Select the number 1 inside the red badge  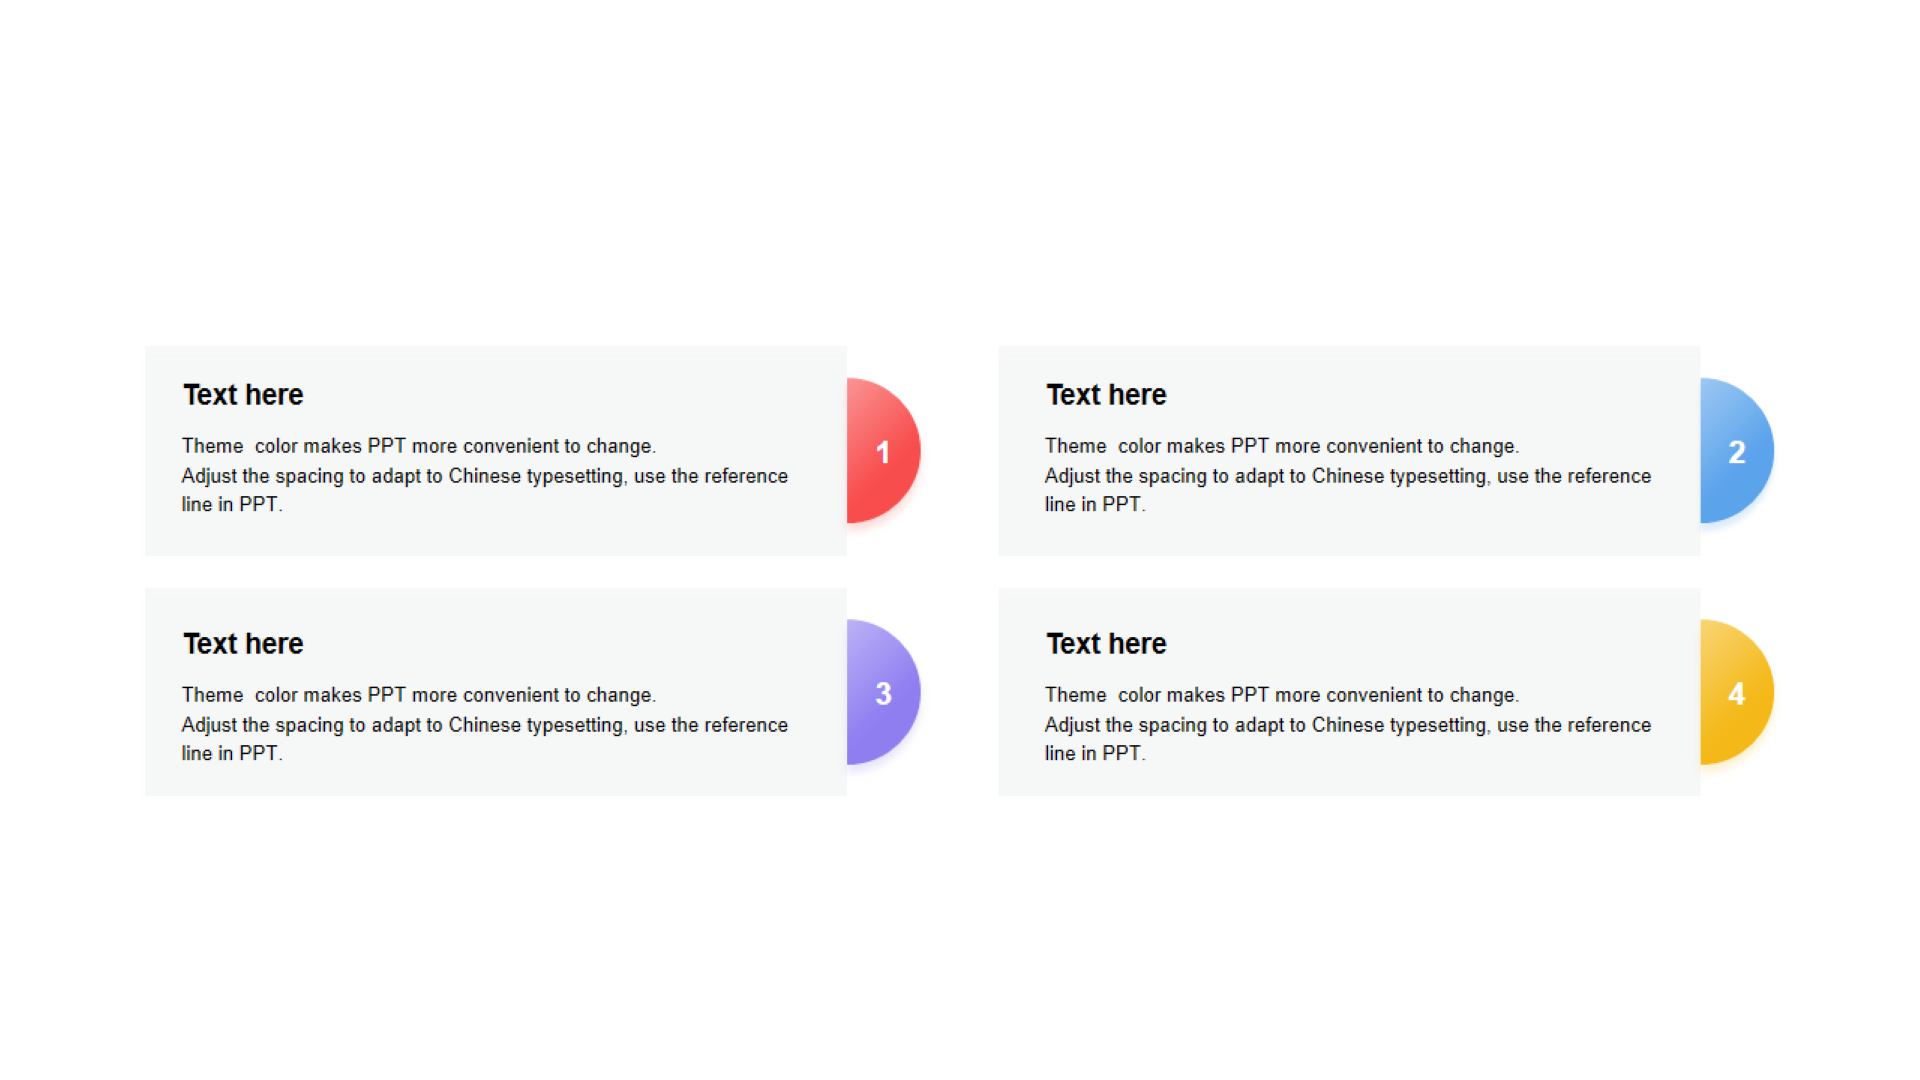883,453
